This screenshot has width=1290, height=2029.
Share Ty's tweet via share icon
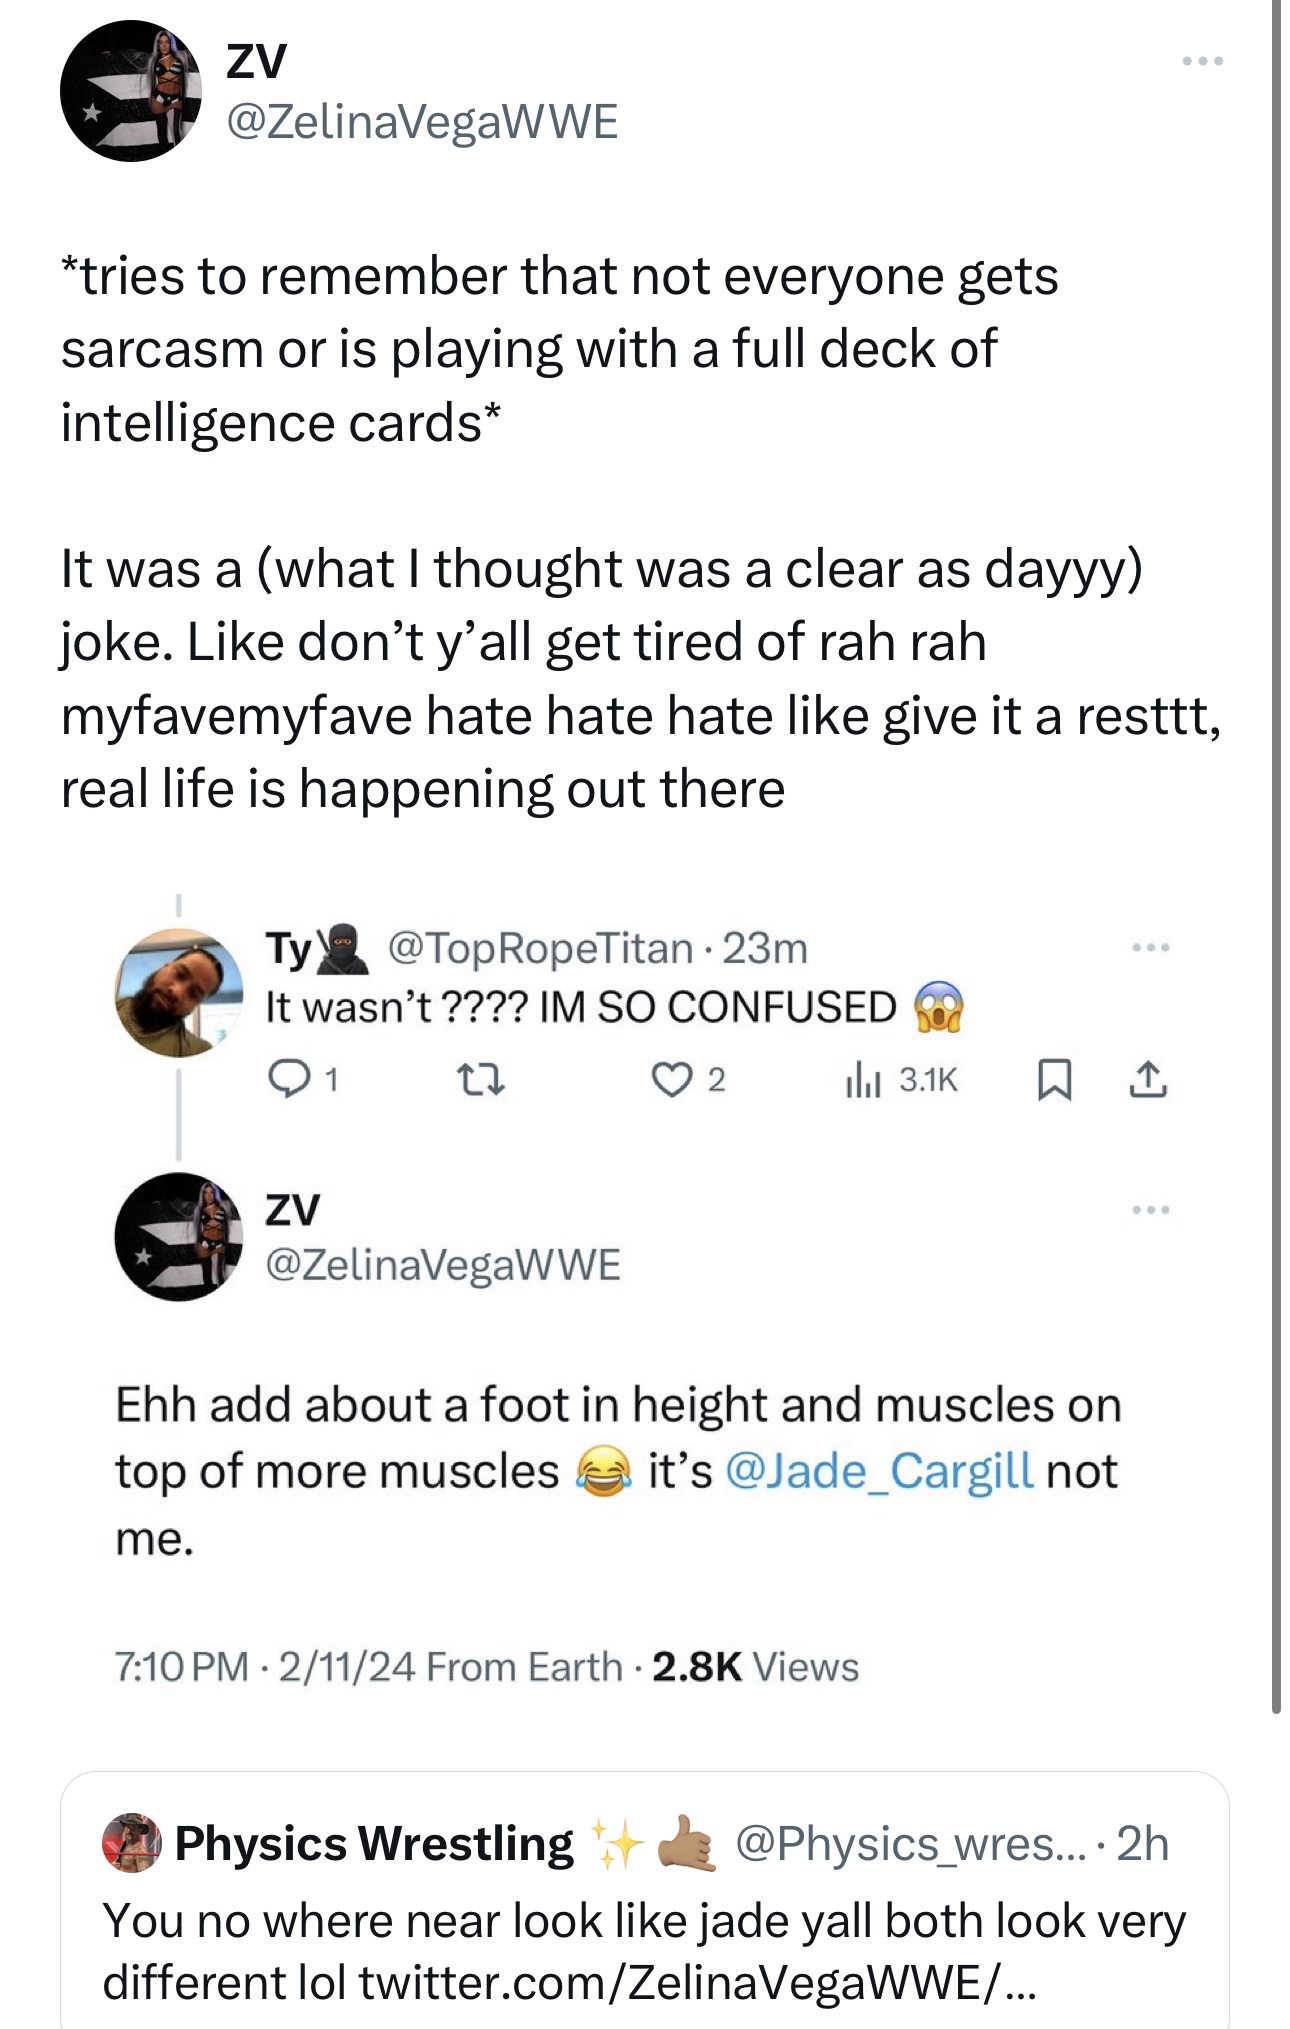click(1148, 1080)
